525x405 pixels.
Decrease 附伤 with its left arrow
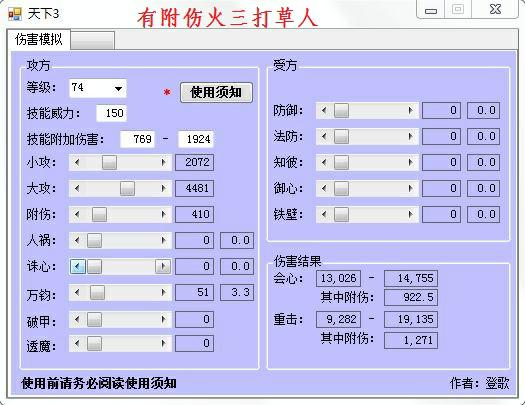77,215
